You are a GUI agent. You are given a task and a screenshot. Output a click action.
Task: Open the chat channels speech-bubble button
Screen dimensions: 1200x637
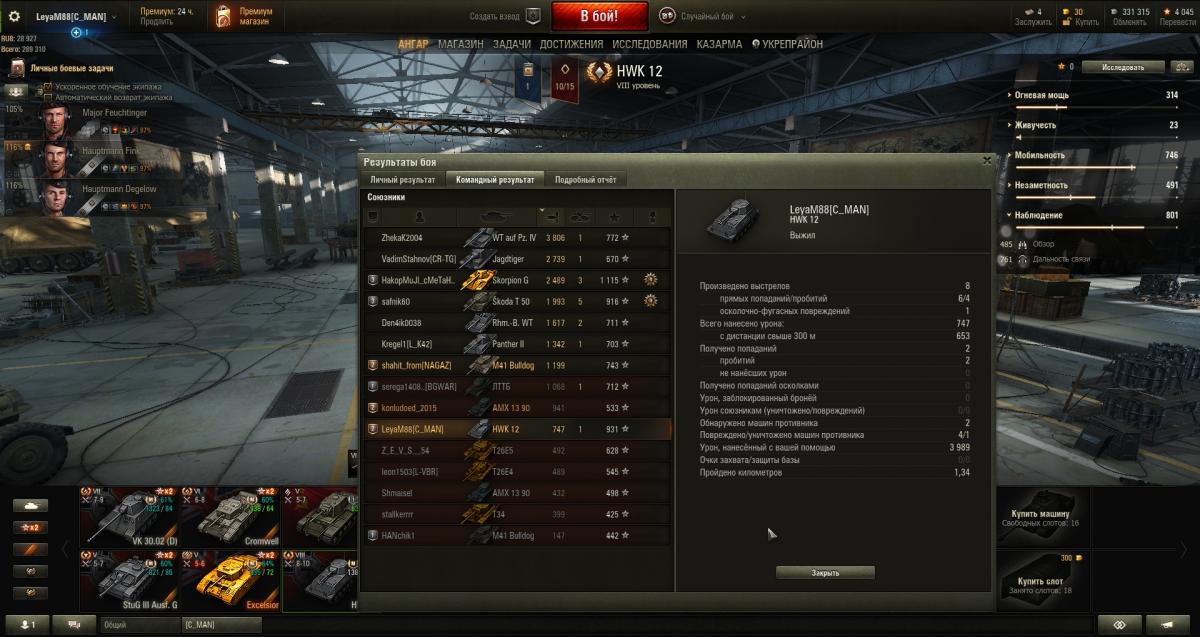pos(74,625)
